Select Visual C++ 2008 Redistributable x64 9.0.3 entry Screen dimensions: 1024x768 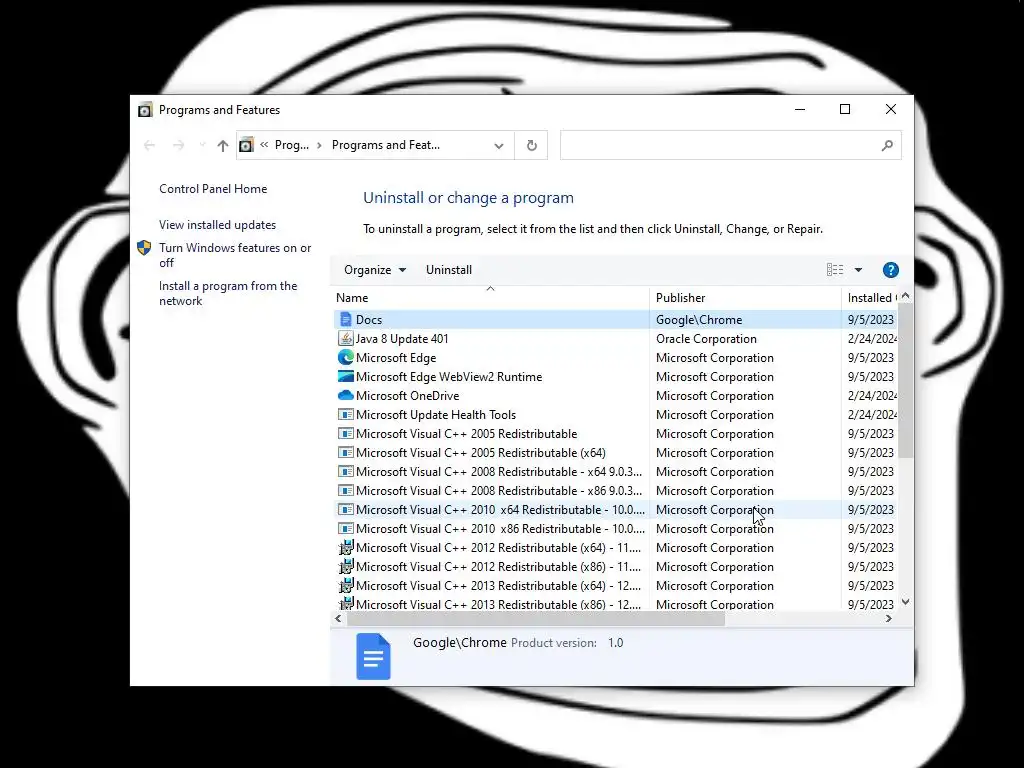[x=499, y=471]
